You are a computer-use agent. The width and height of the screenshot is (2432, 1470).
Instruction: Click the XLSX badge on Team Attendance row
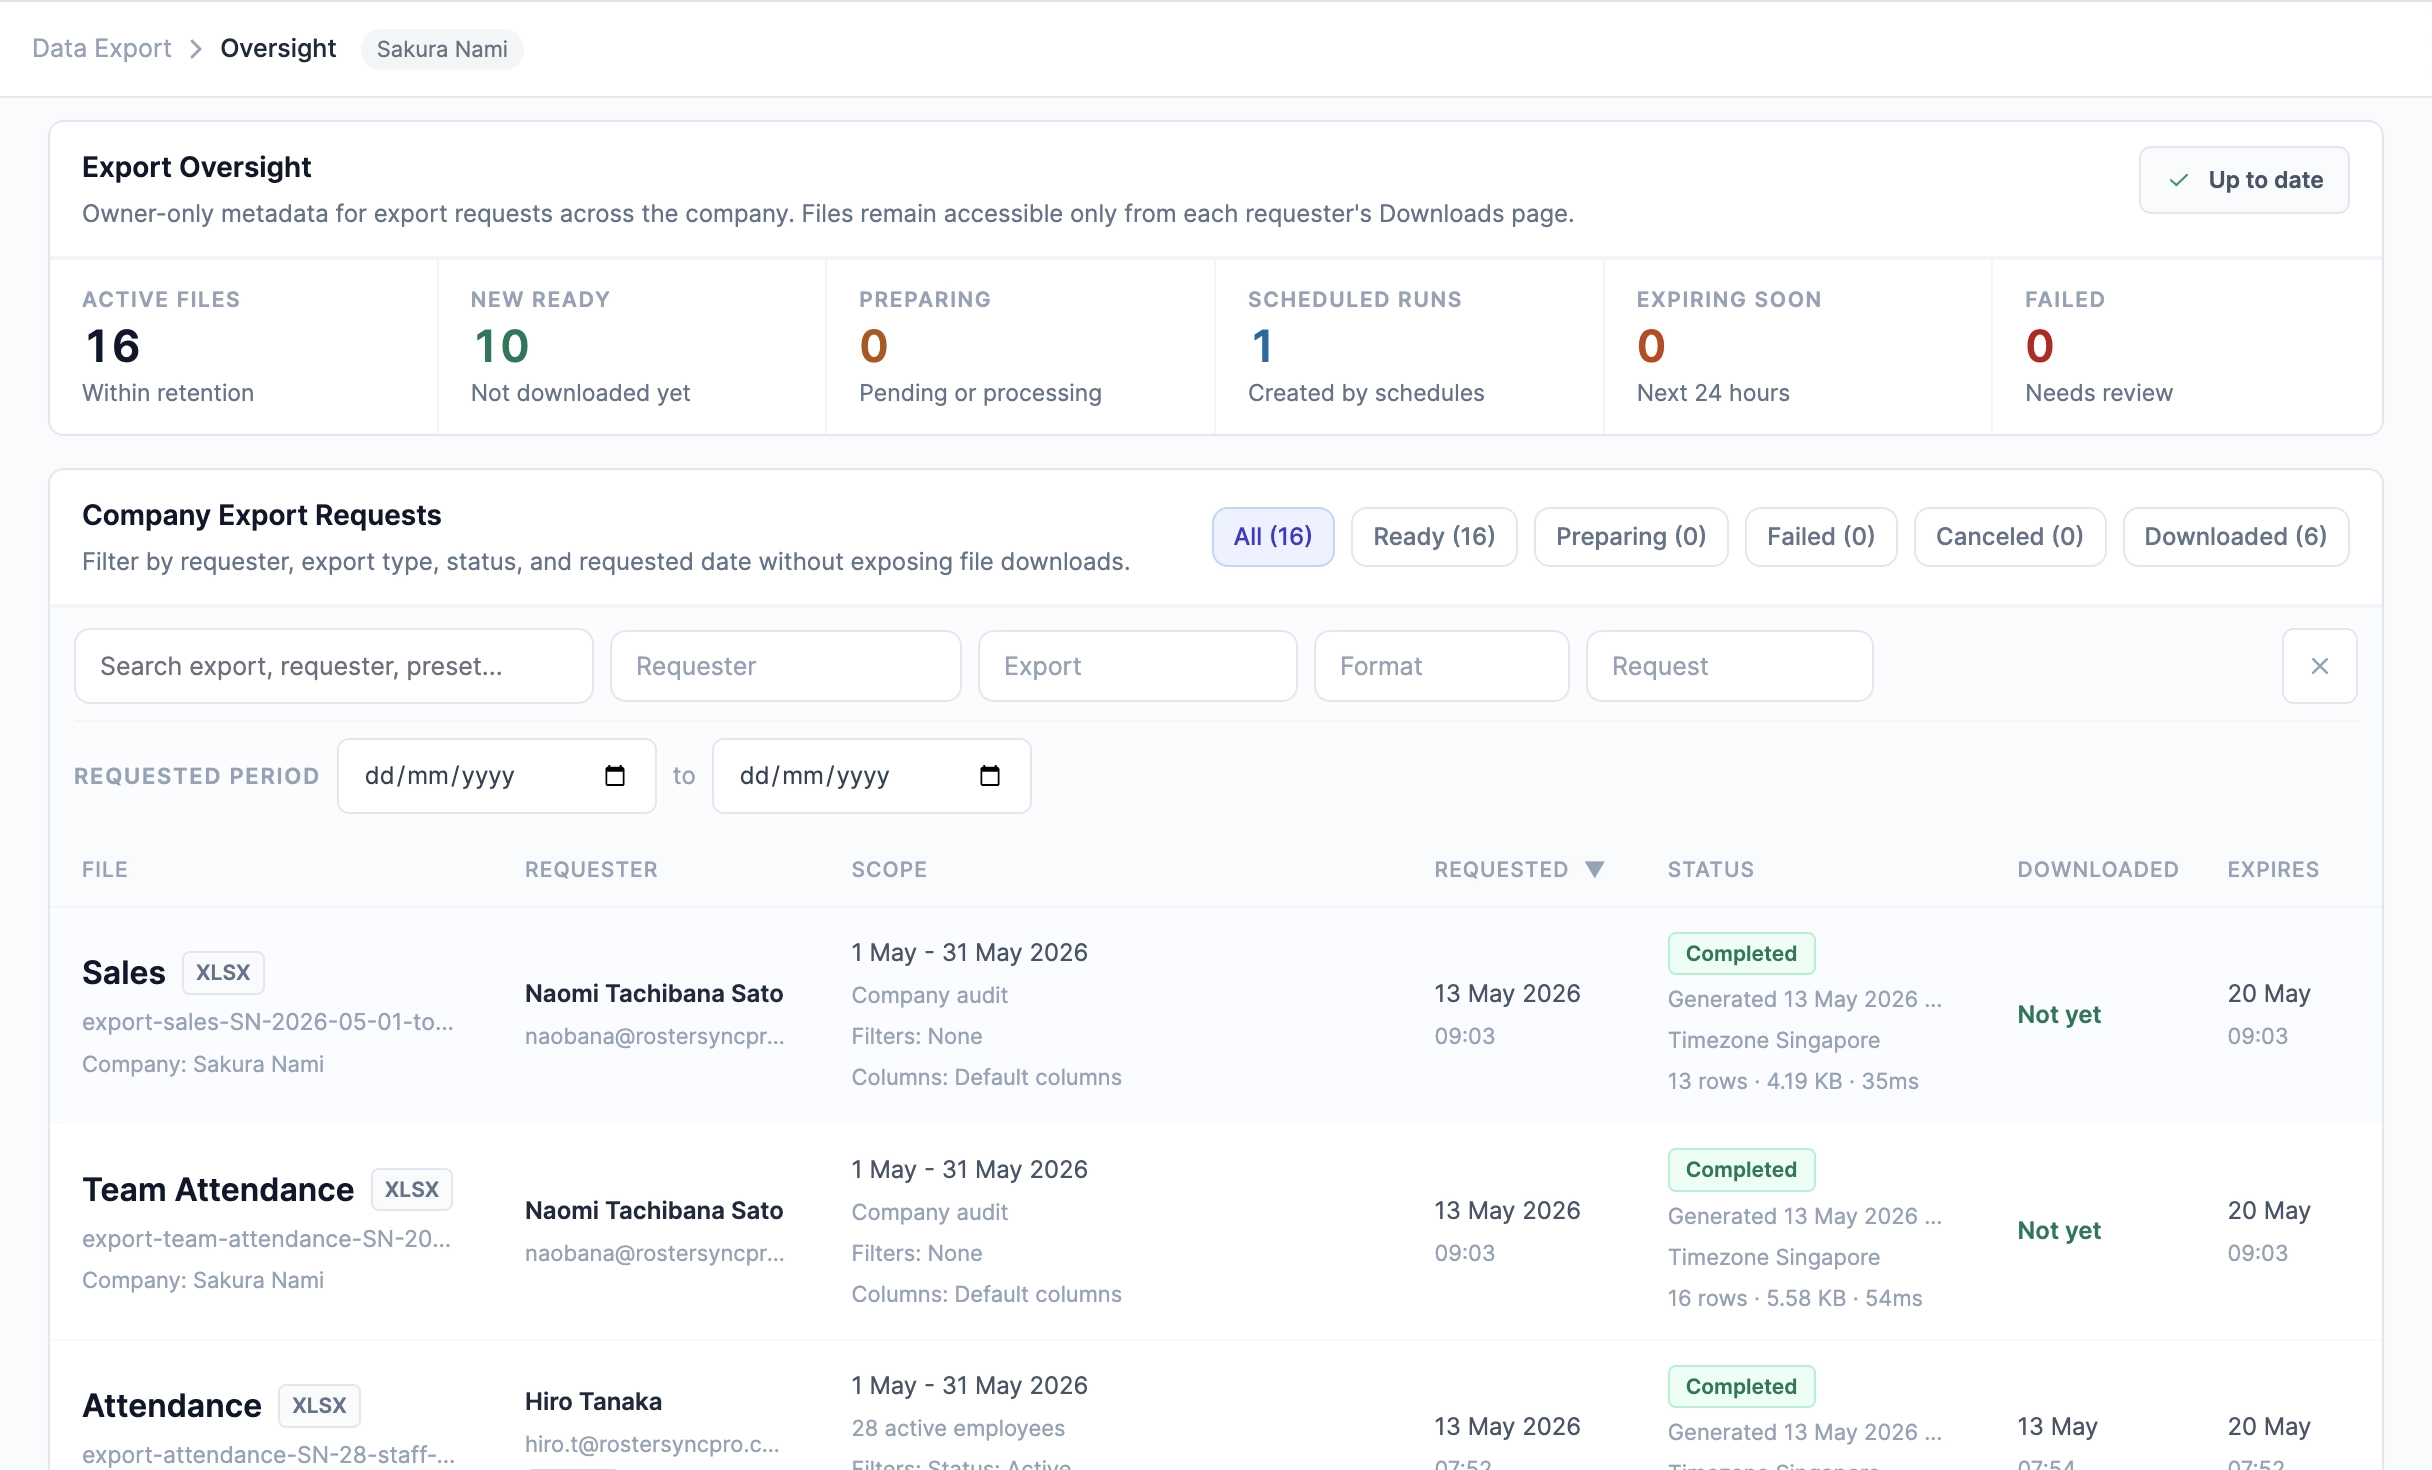(x=412, y=1190)
